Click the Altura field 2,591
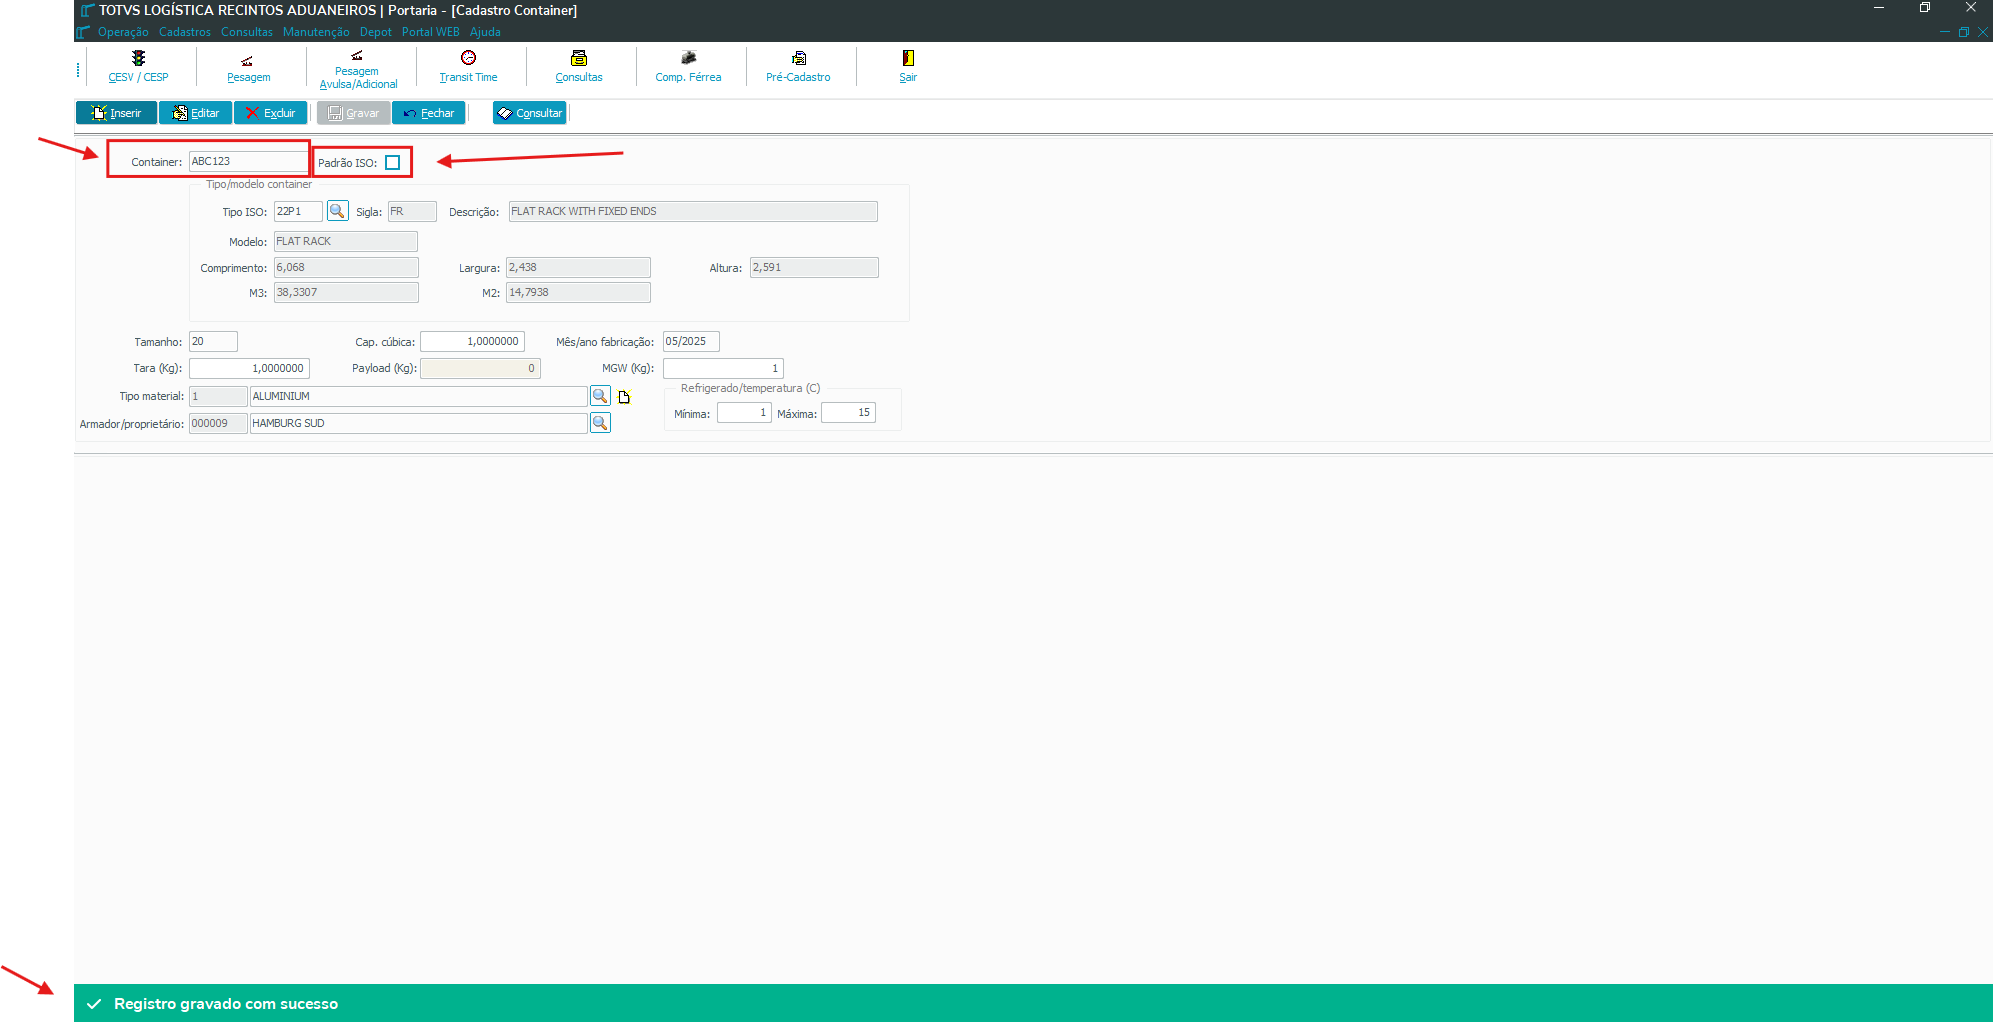 coord(814,267)
